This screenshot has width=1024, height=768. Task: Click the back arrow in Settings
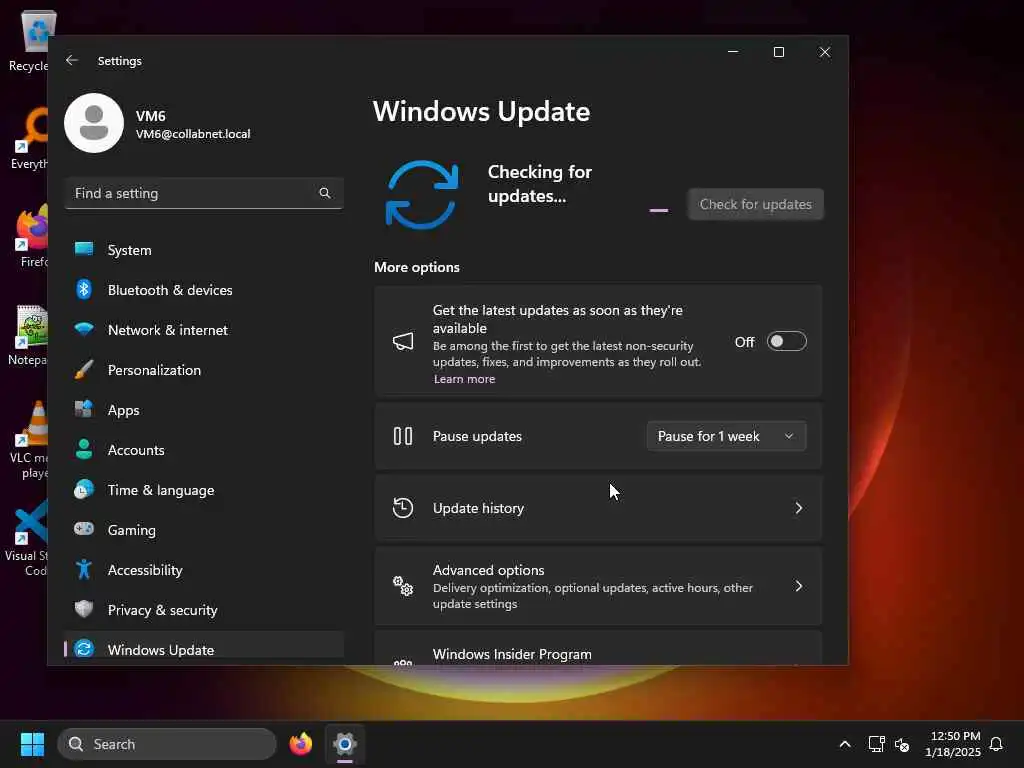tap(72, 60)
